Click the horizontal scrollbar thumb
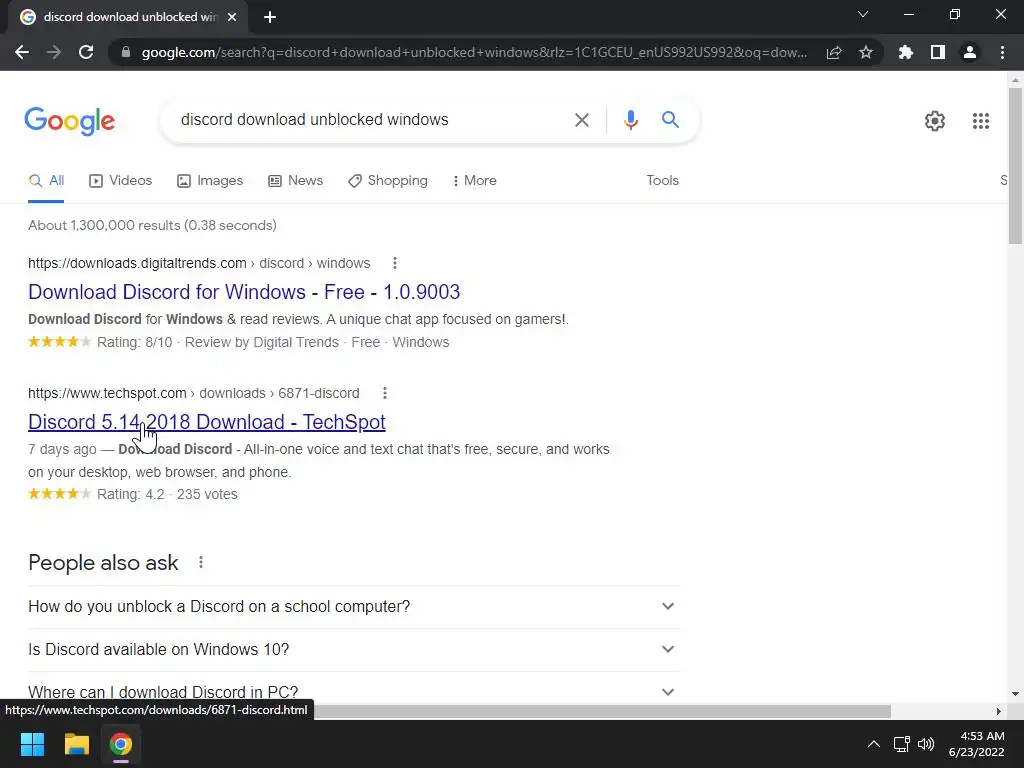Viewport: 1024px width, 768px height. point(602,711)
